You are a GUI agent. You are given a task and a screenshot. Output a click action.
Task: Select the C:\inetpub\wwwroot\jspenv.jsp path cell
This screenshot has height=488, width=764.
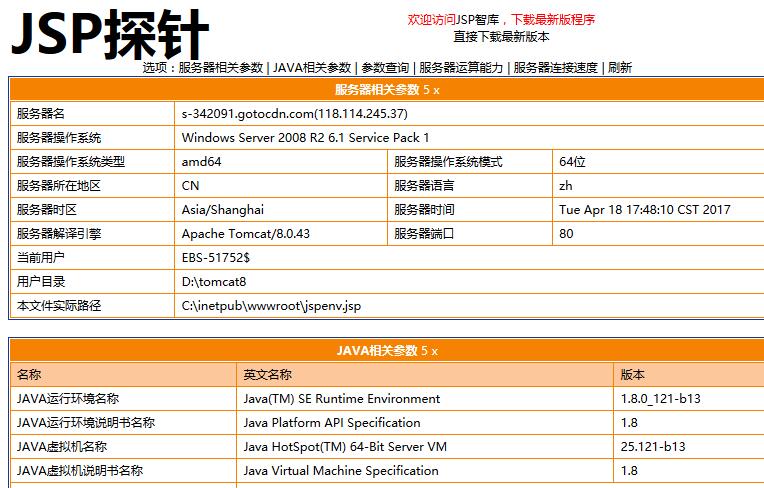(x=270, y=305)
